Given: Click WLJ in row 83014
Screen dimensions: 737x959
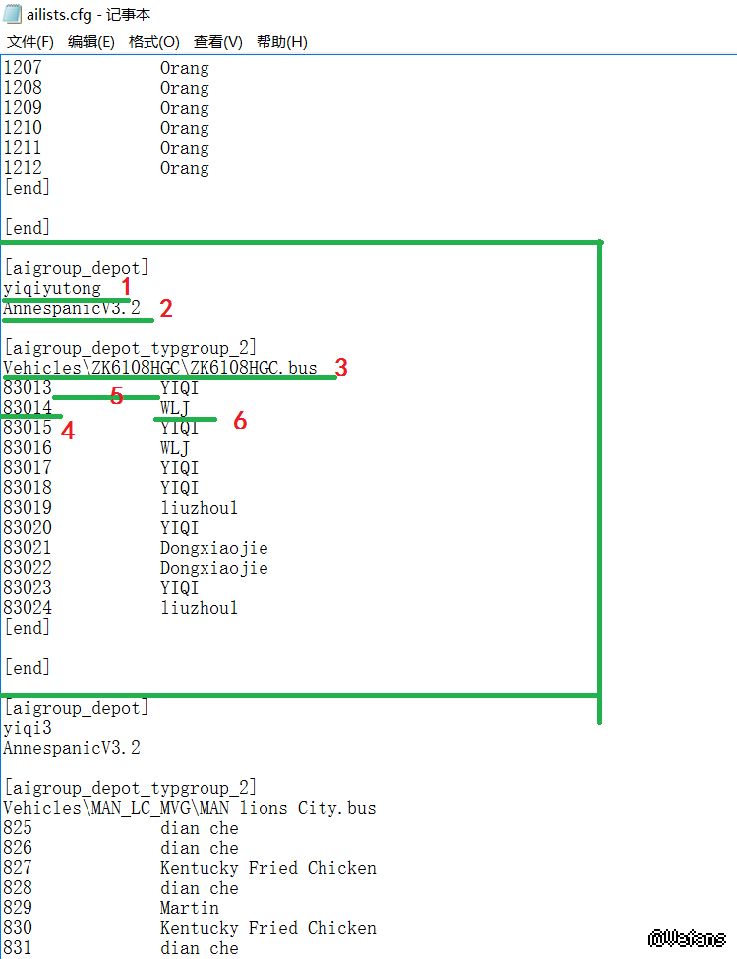Looking at the screenshot, I should pyautogui.click(x=174, y=408).
